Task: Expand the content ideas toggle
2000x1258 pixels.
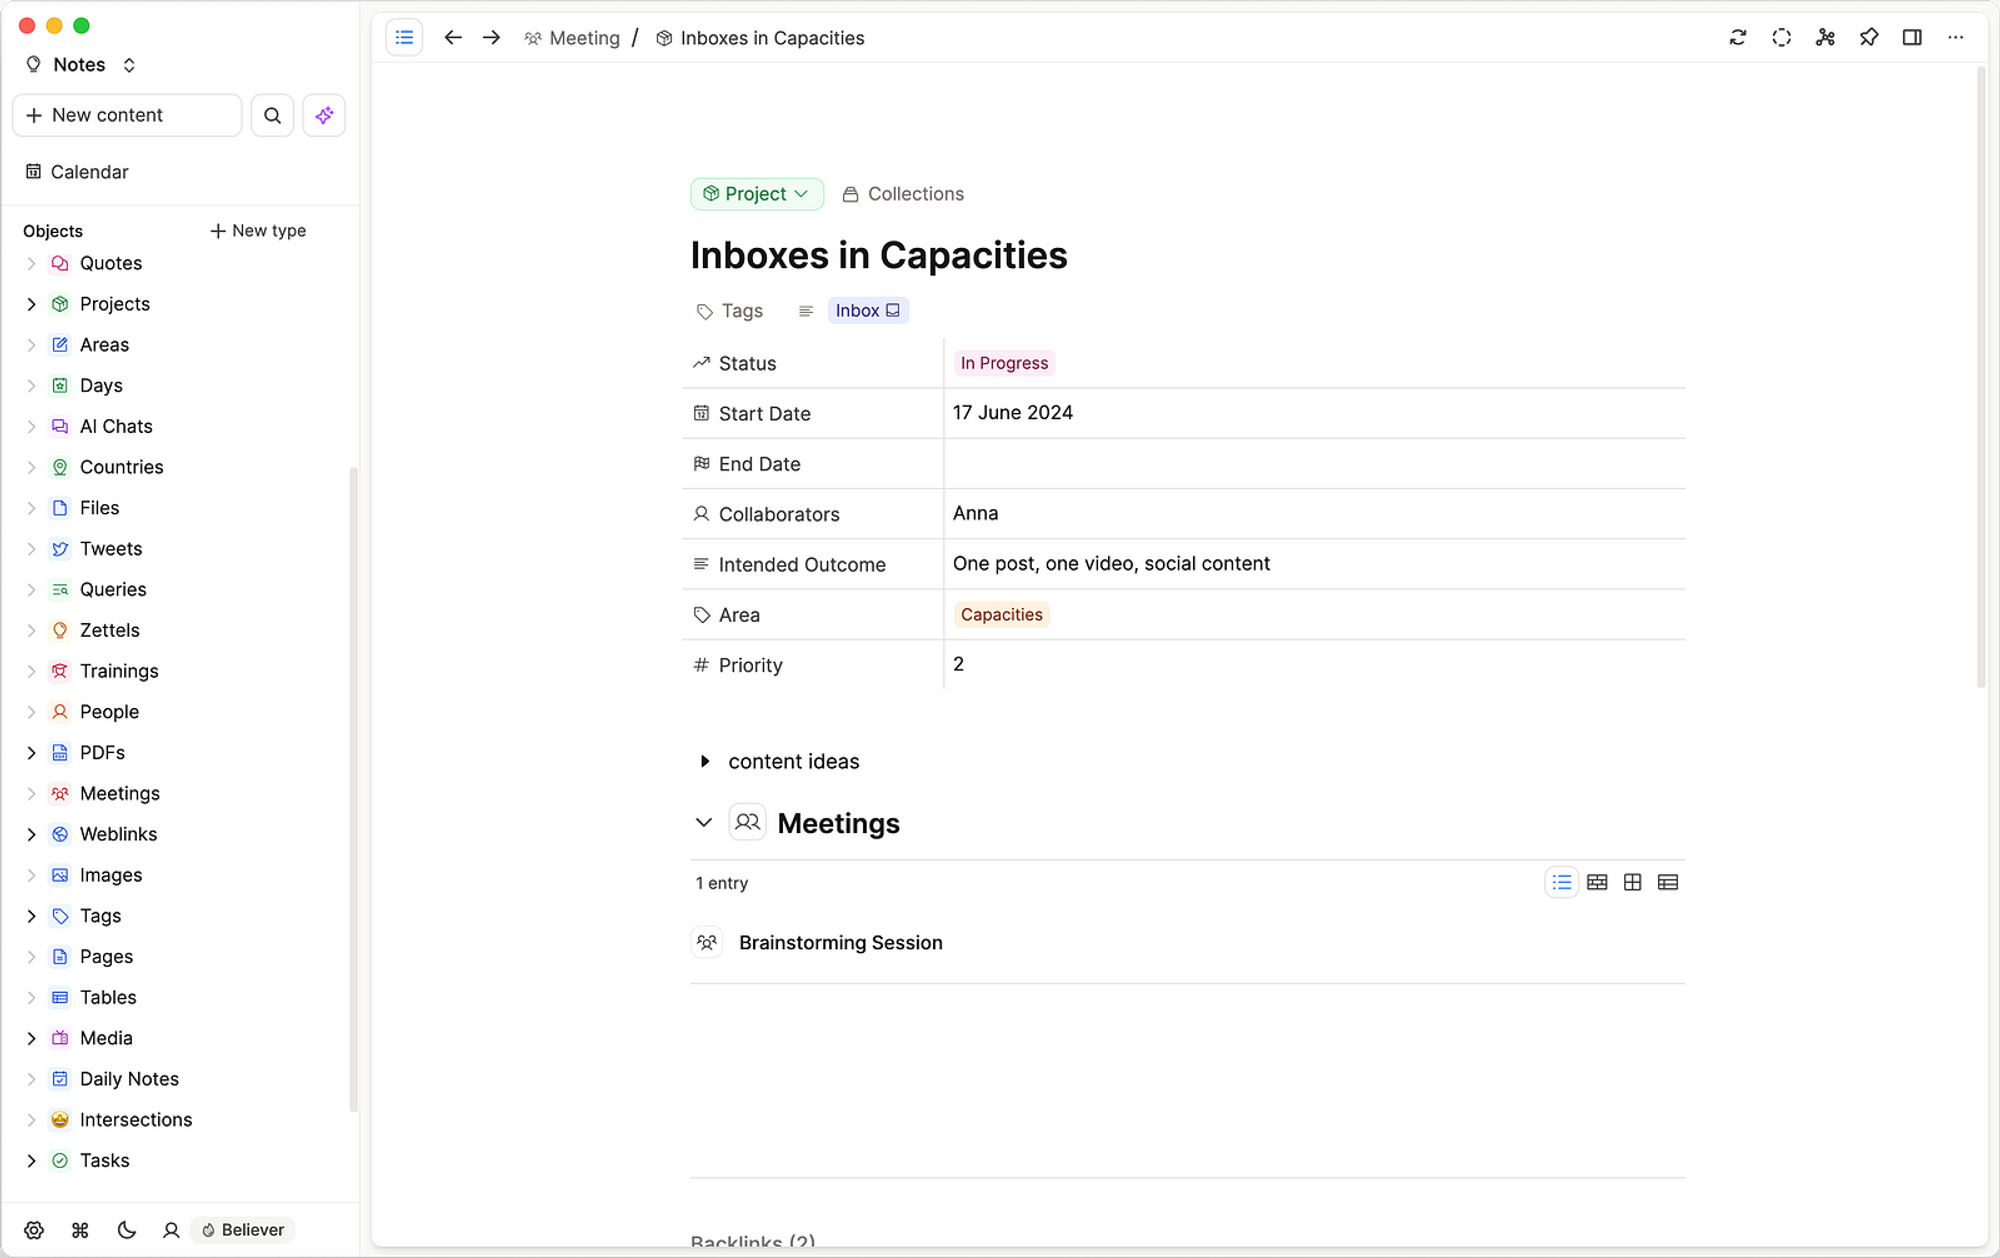Action: [705, 762]
